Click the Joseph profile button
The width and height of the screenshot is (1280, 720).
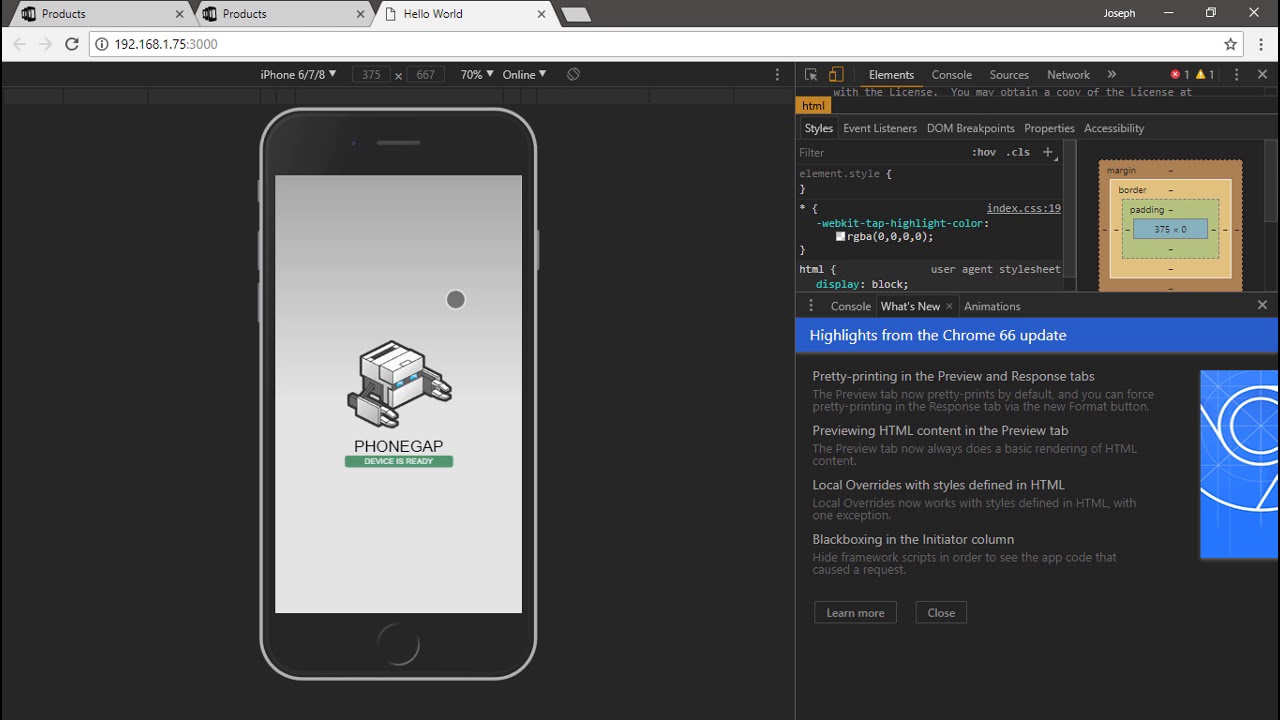coord(1119,14)
